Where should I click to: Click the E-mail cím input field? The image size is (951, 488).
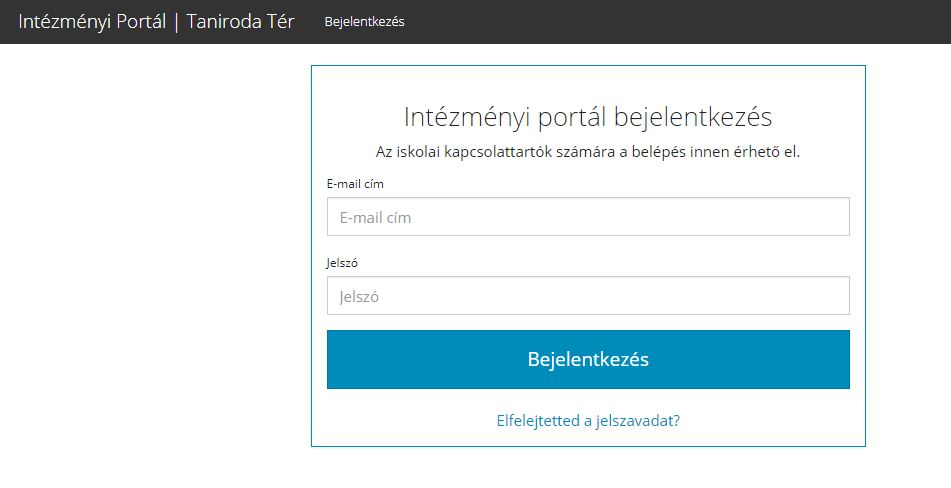pos(588,217)
